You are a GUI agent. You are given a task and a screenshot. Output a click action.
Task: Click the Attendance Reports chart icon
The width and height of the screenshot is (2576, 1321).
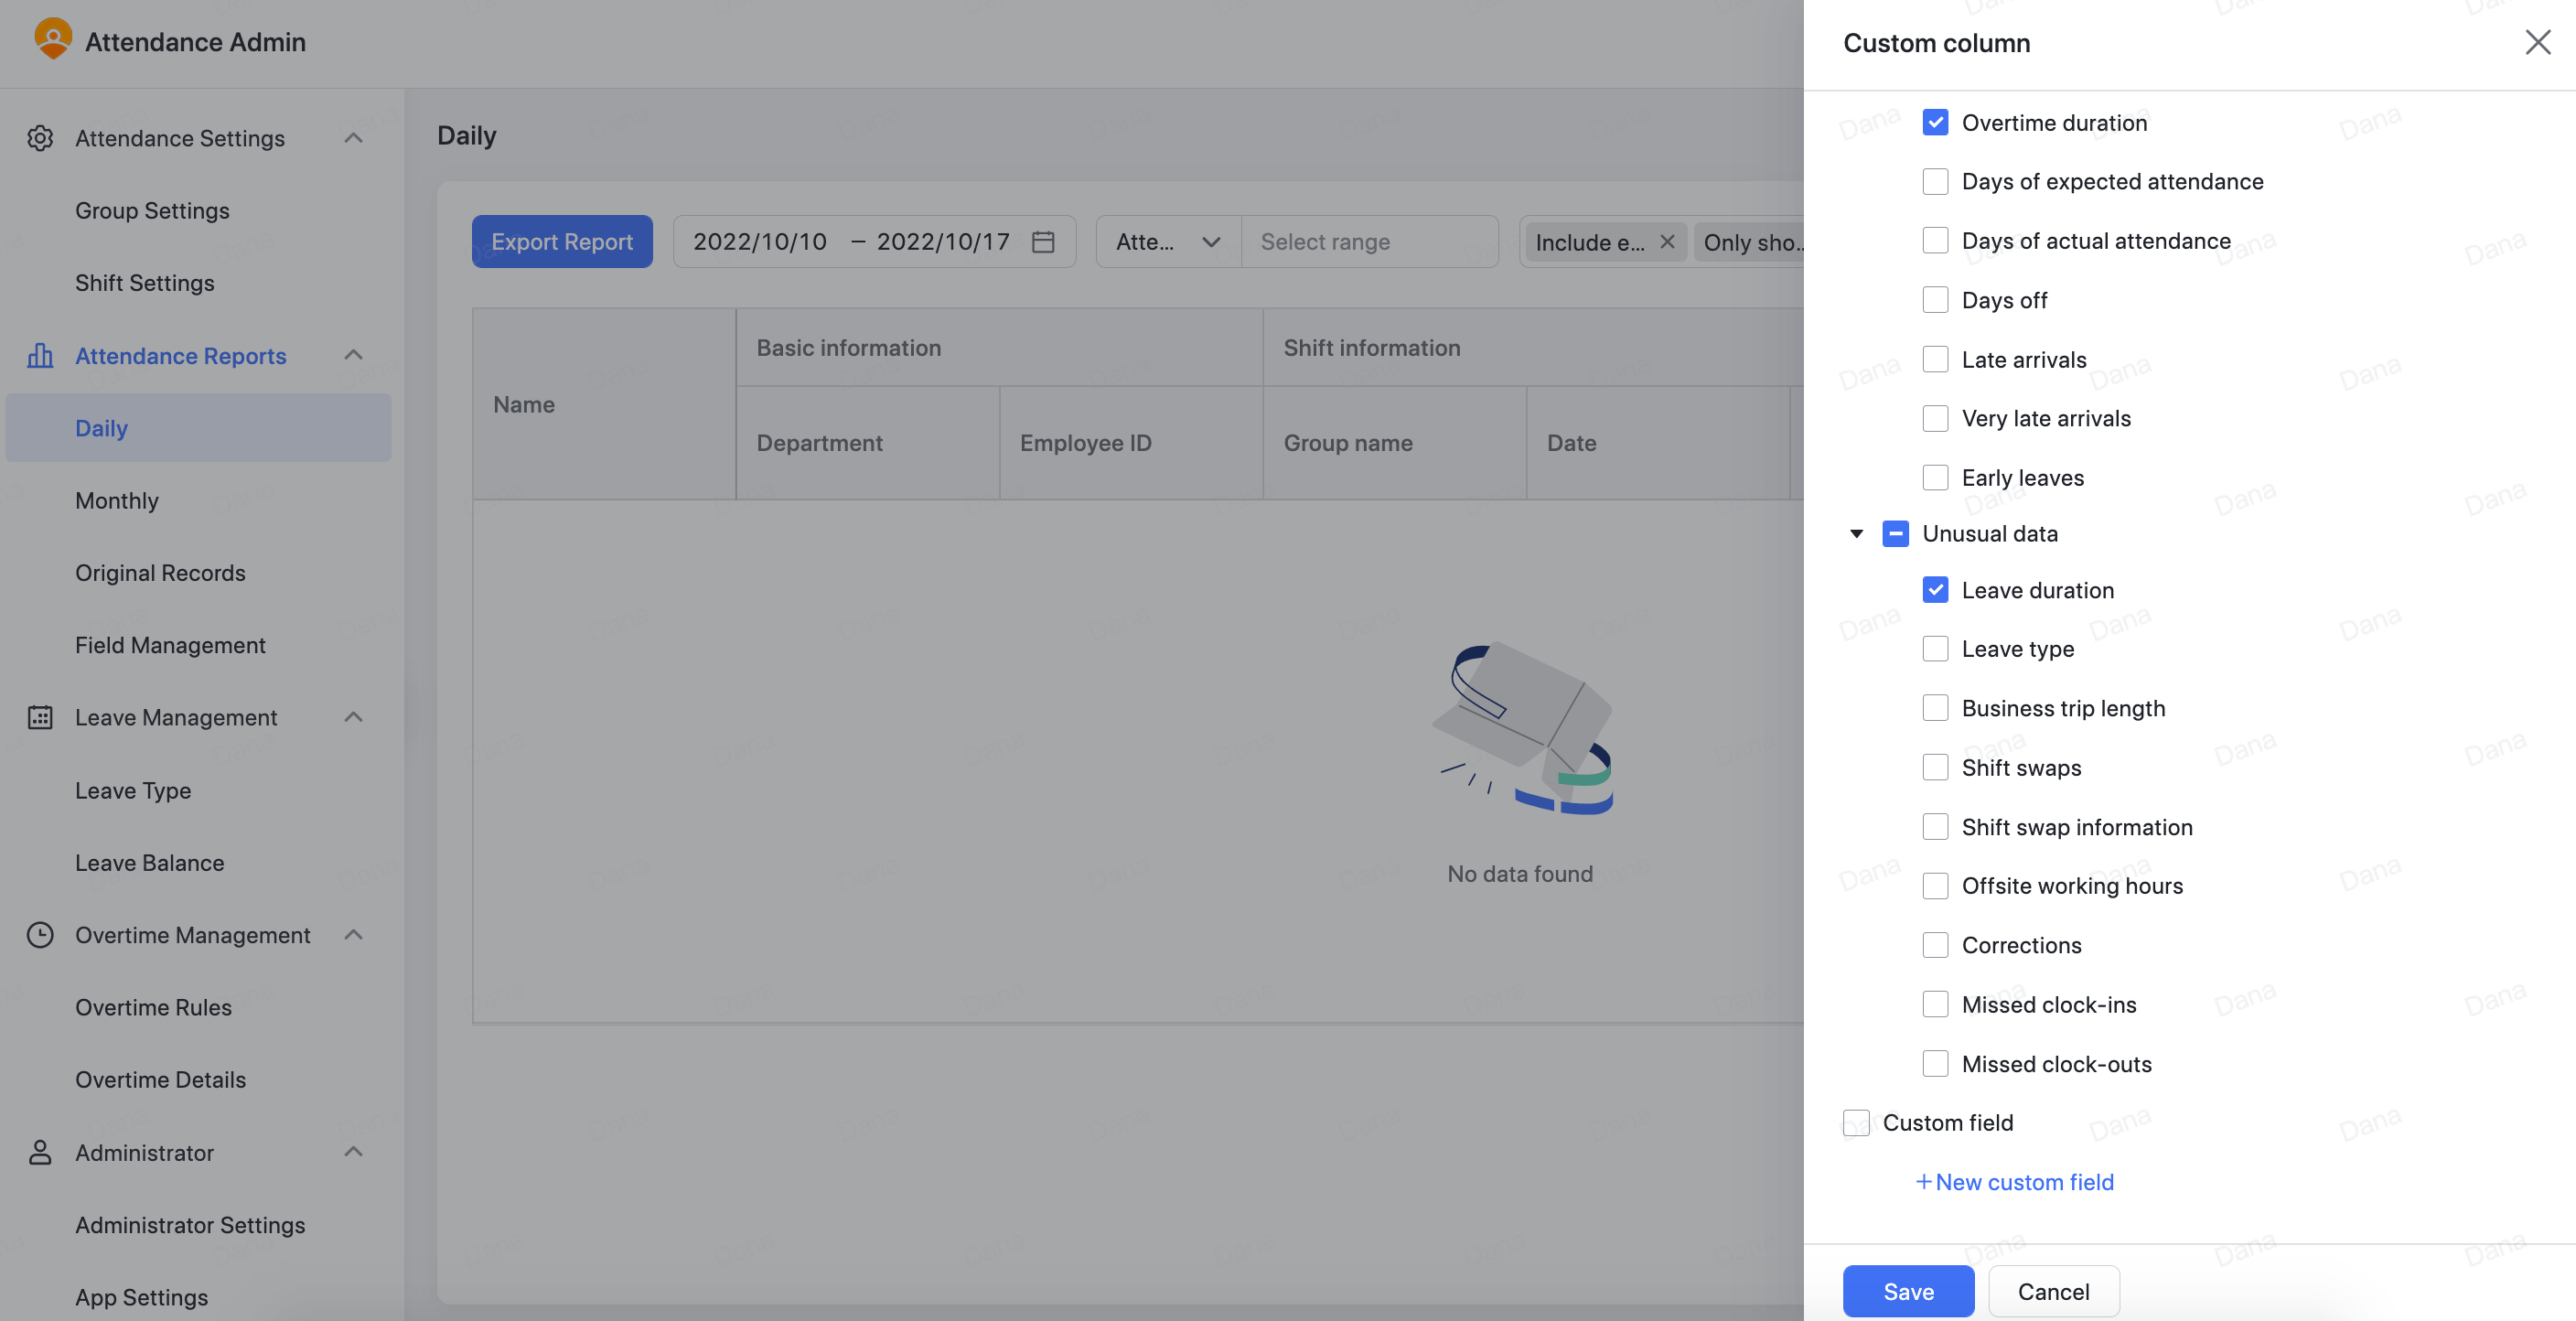40,356
